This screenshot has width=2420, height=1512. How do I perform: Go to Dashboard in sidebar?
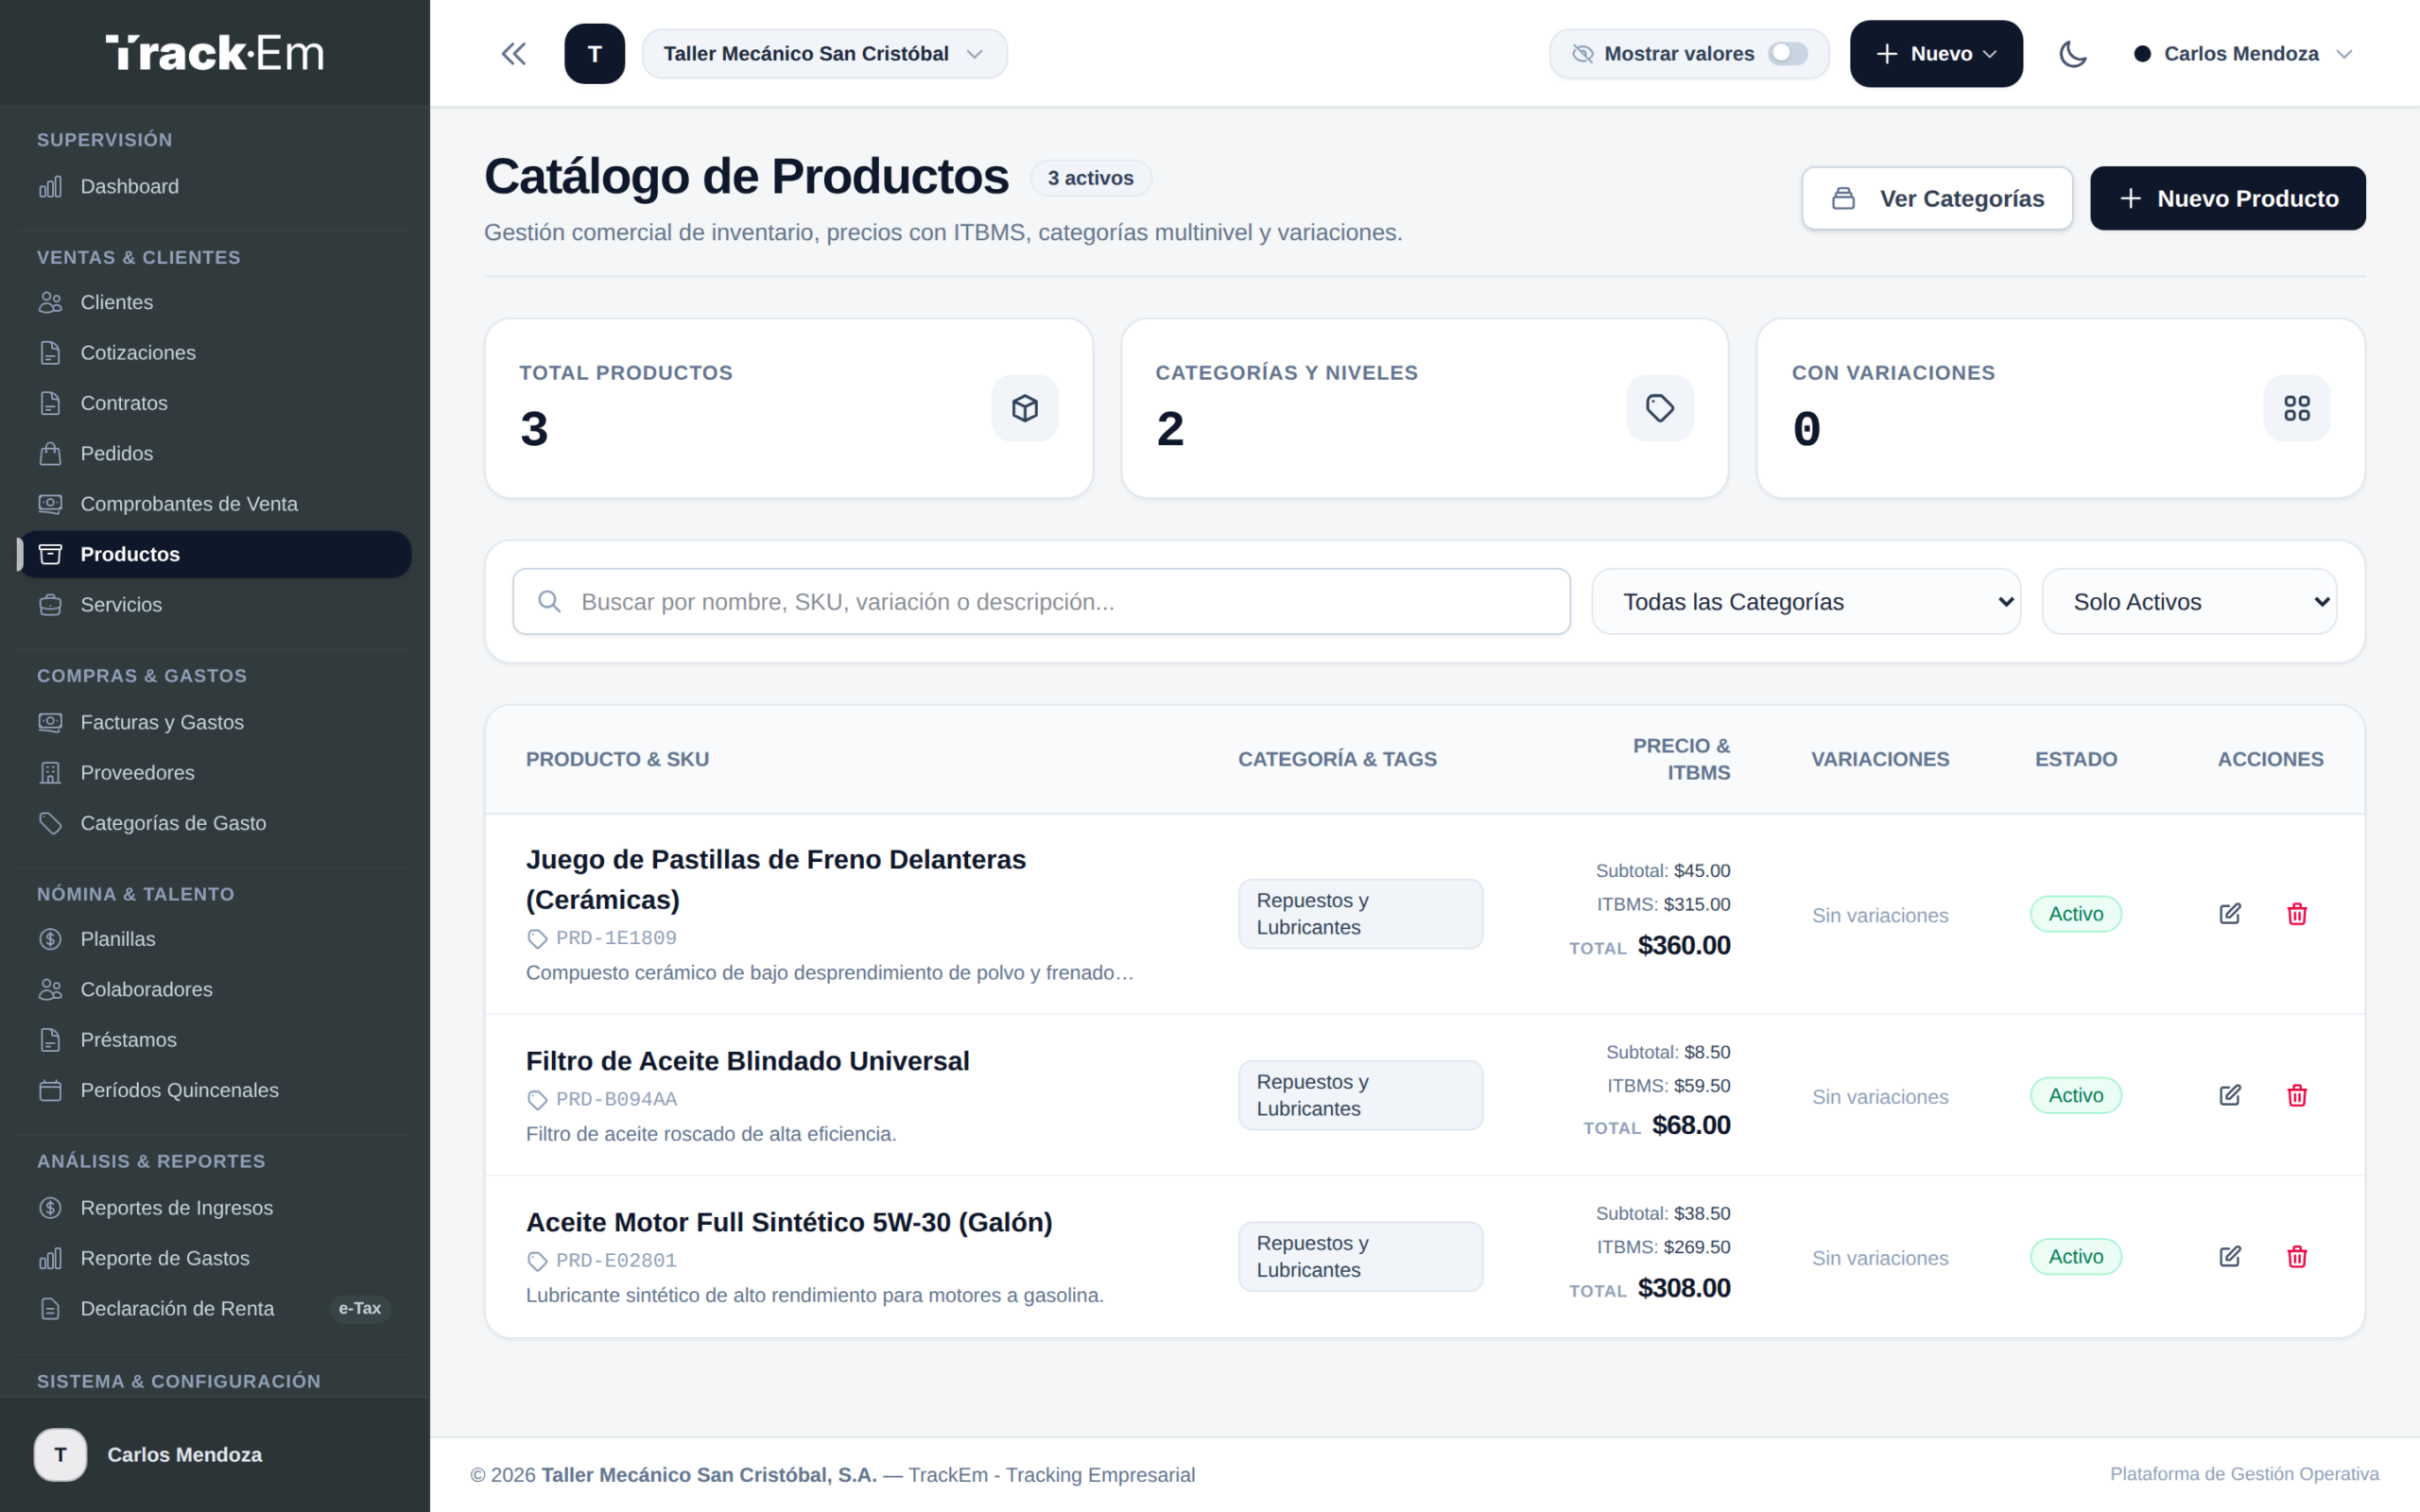214,187
